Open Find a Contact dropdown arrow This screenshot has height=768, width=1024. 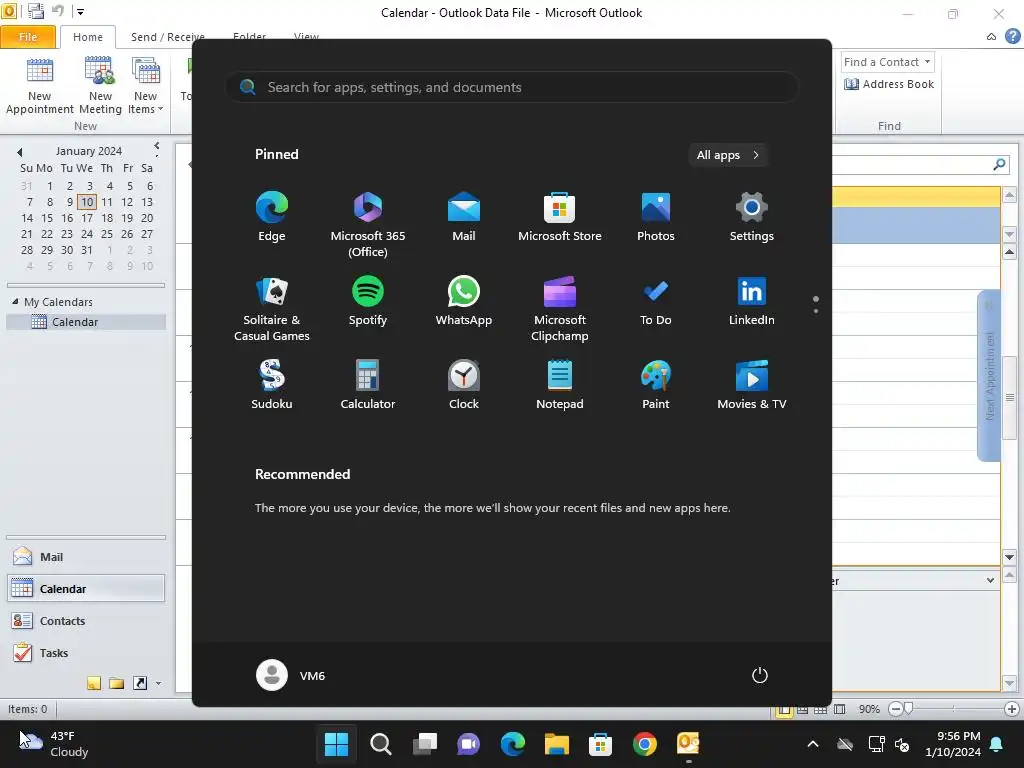coord(927,62)
